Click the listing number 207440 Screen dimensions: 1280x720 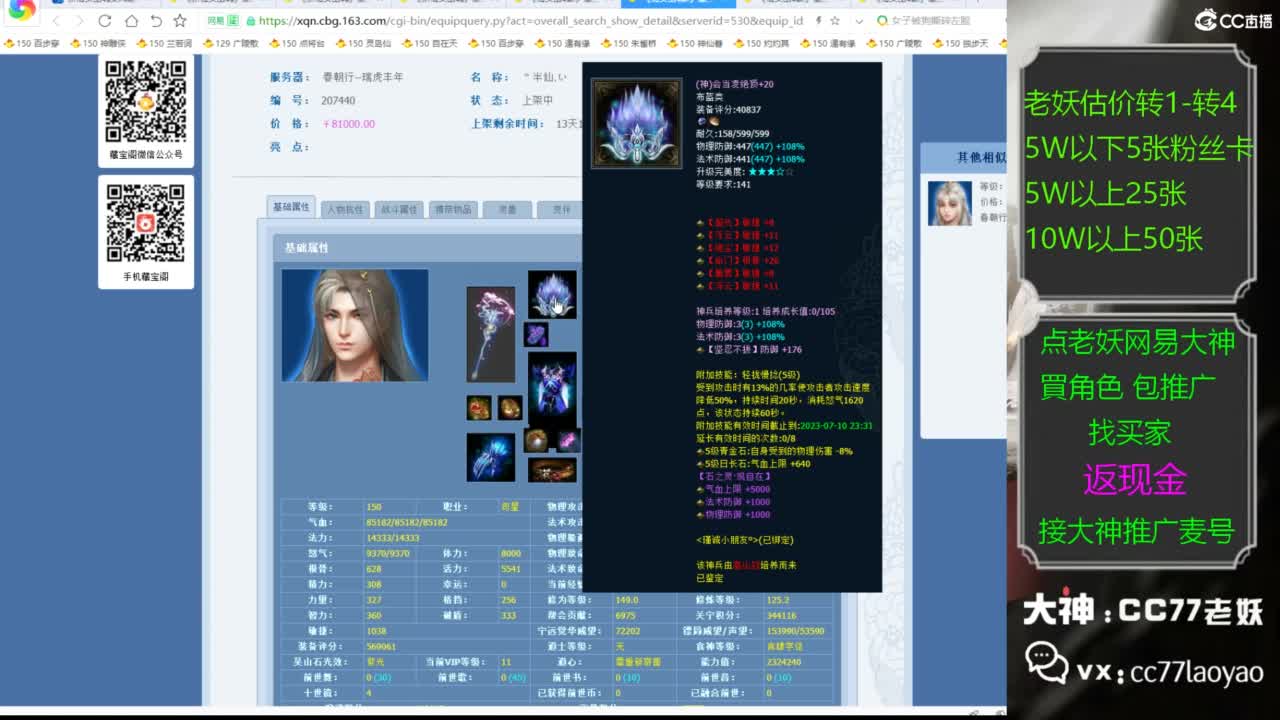pyautogui.click(x=338, y=101)
